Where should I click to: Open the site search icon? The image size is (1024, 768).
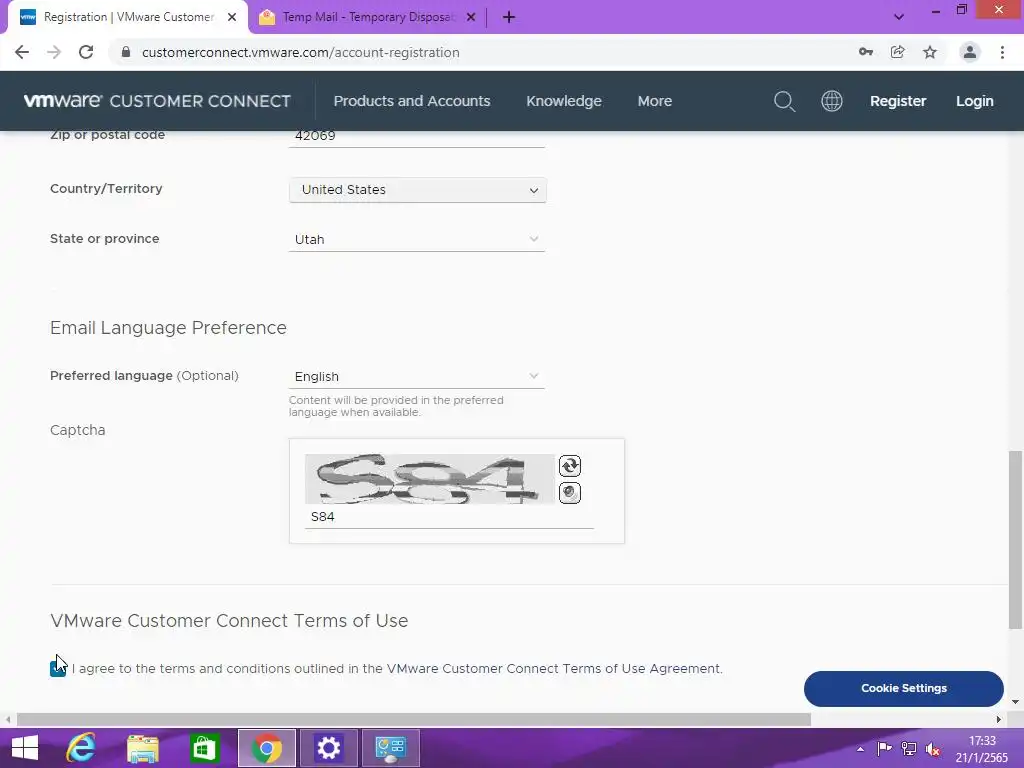pos(784,101)
